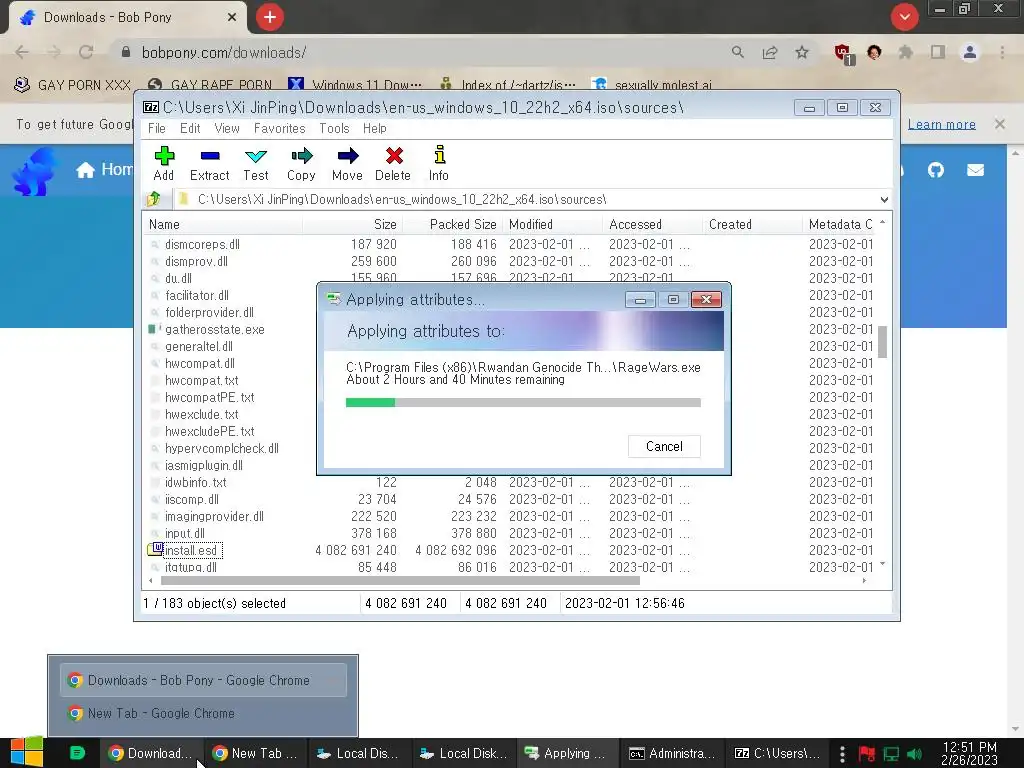Sort by Accessed column header
Screen dimensions: 1024x768
coord(635,224)
